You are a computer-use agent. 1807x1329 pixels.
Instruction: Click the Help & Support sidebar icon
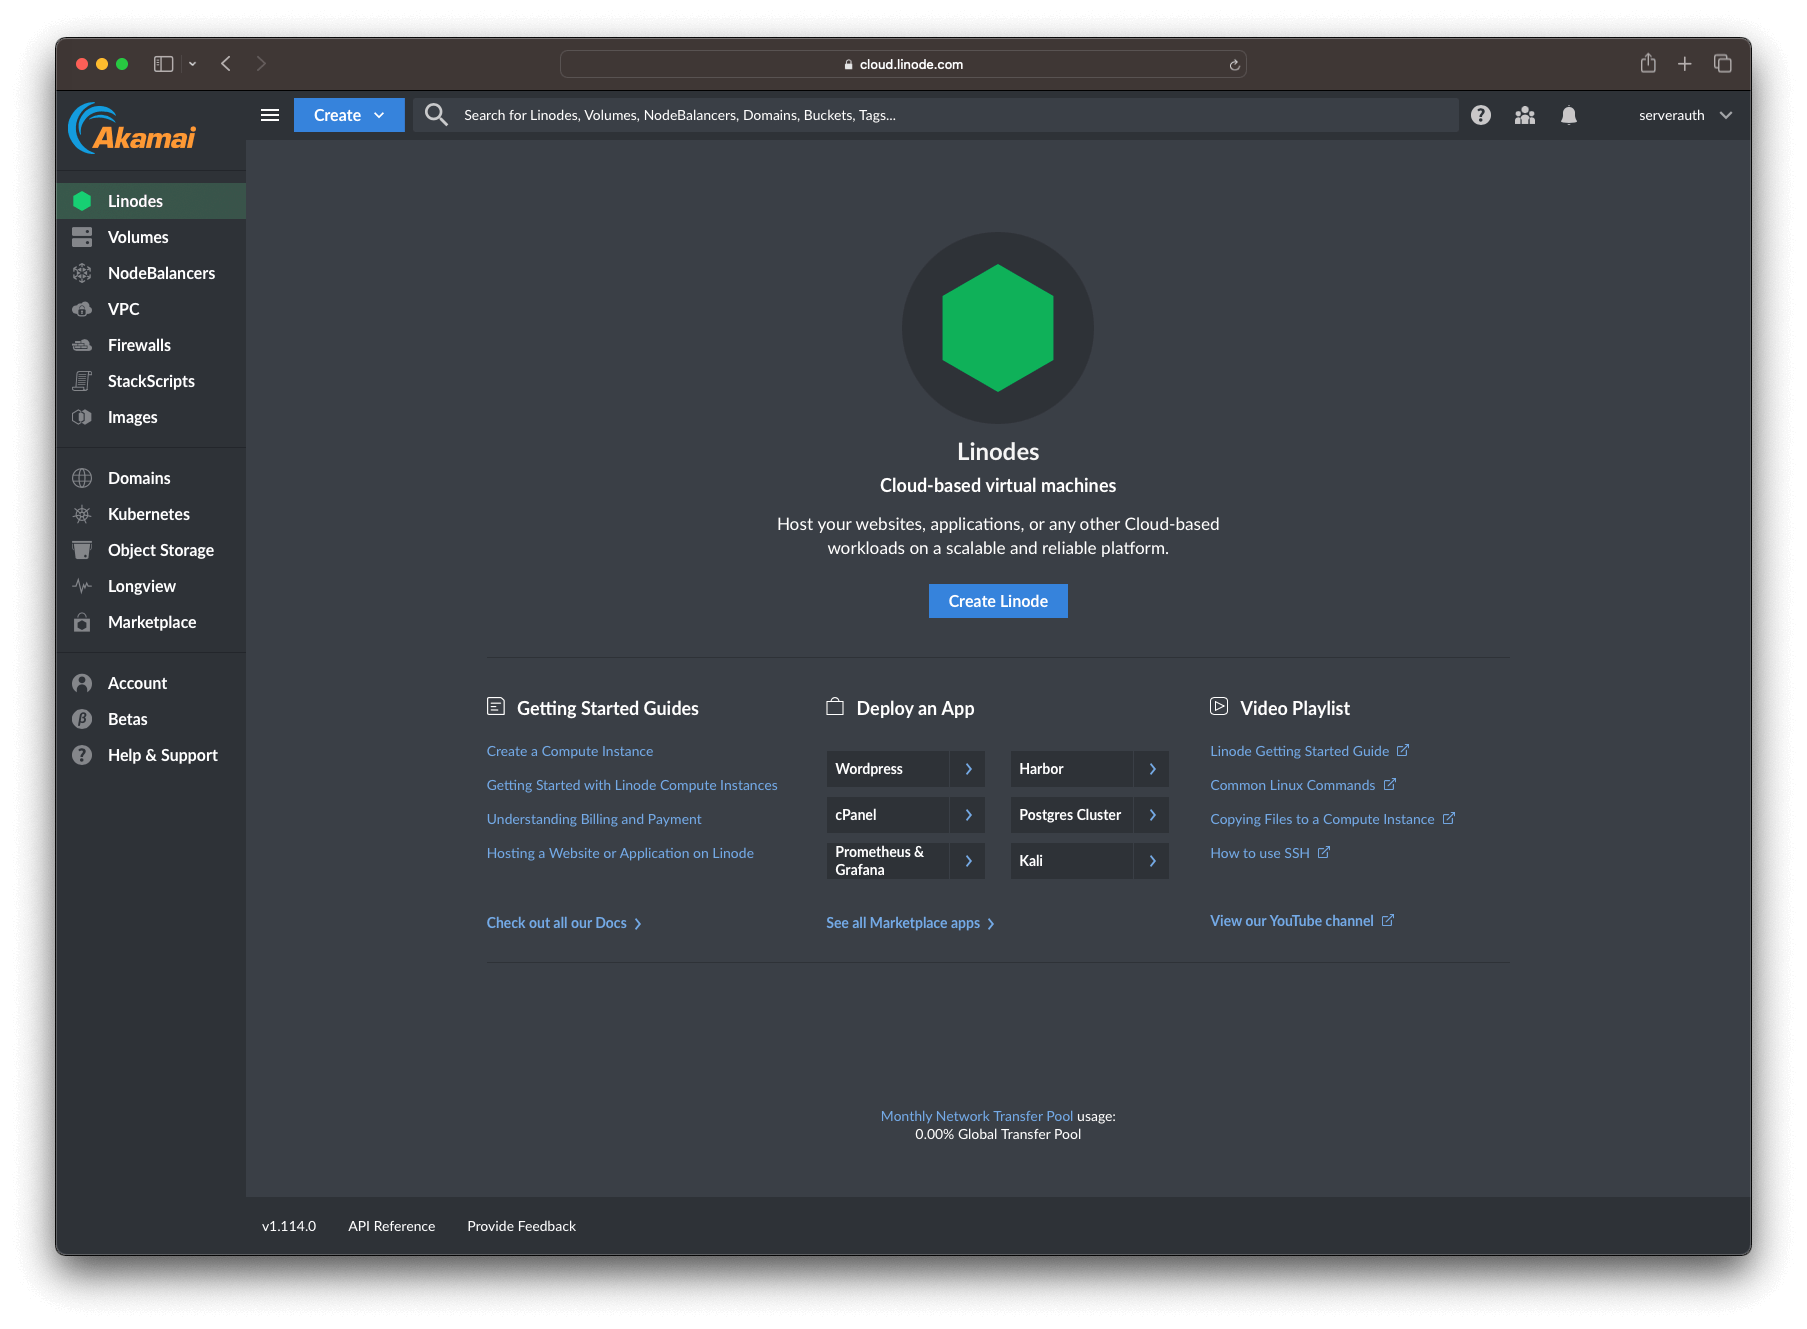[82, 755]
